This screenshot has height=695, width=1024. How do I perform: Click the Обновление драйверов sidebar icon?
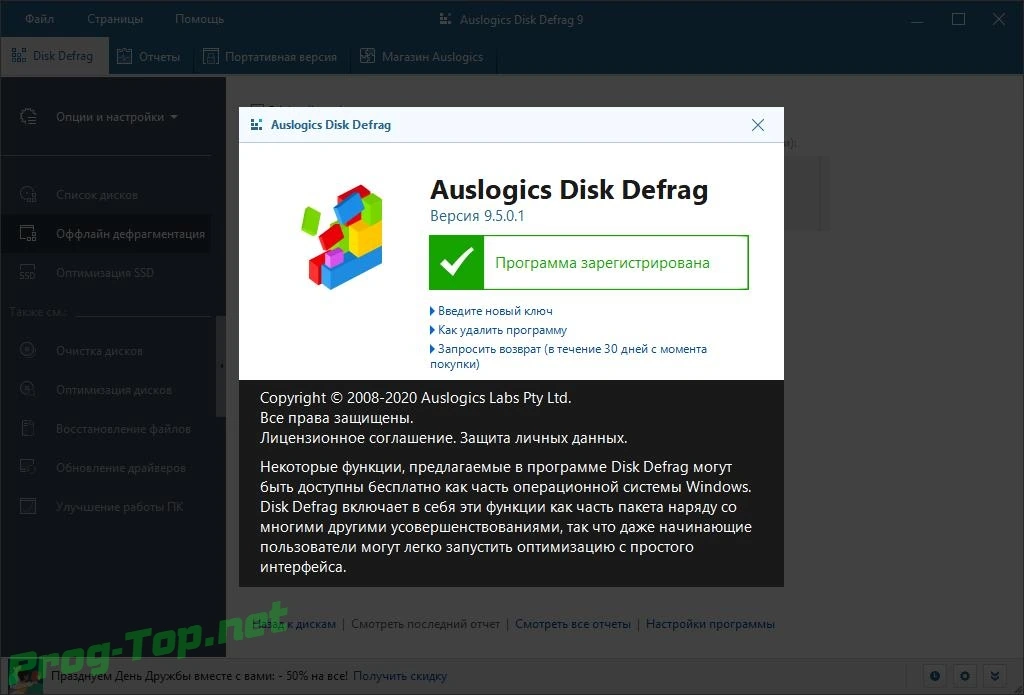tap(27, 467)
